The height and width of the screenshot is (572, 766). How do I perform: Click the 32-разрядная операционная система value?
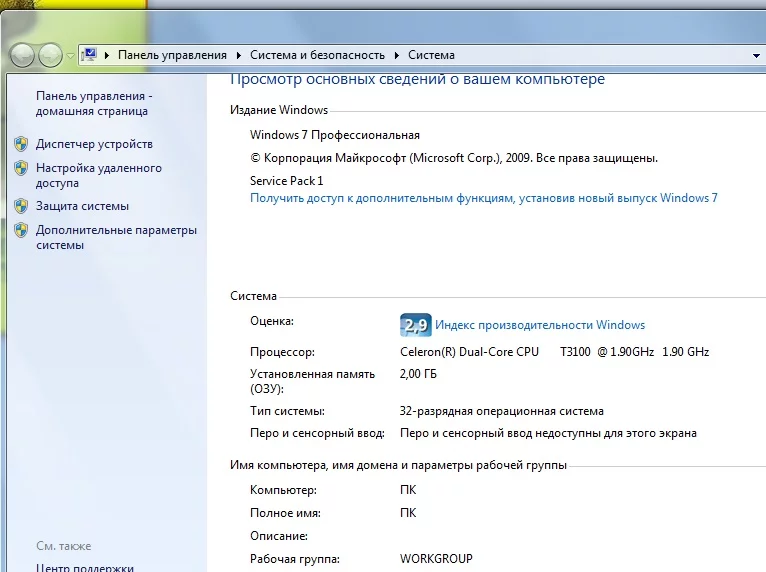point(502,411)
